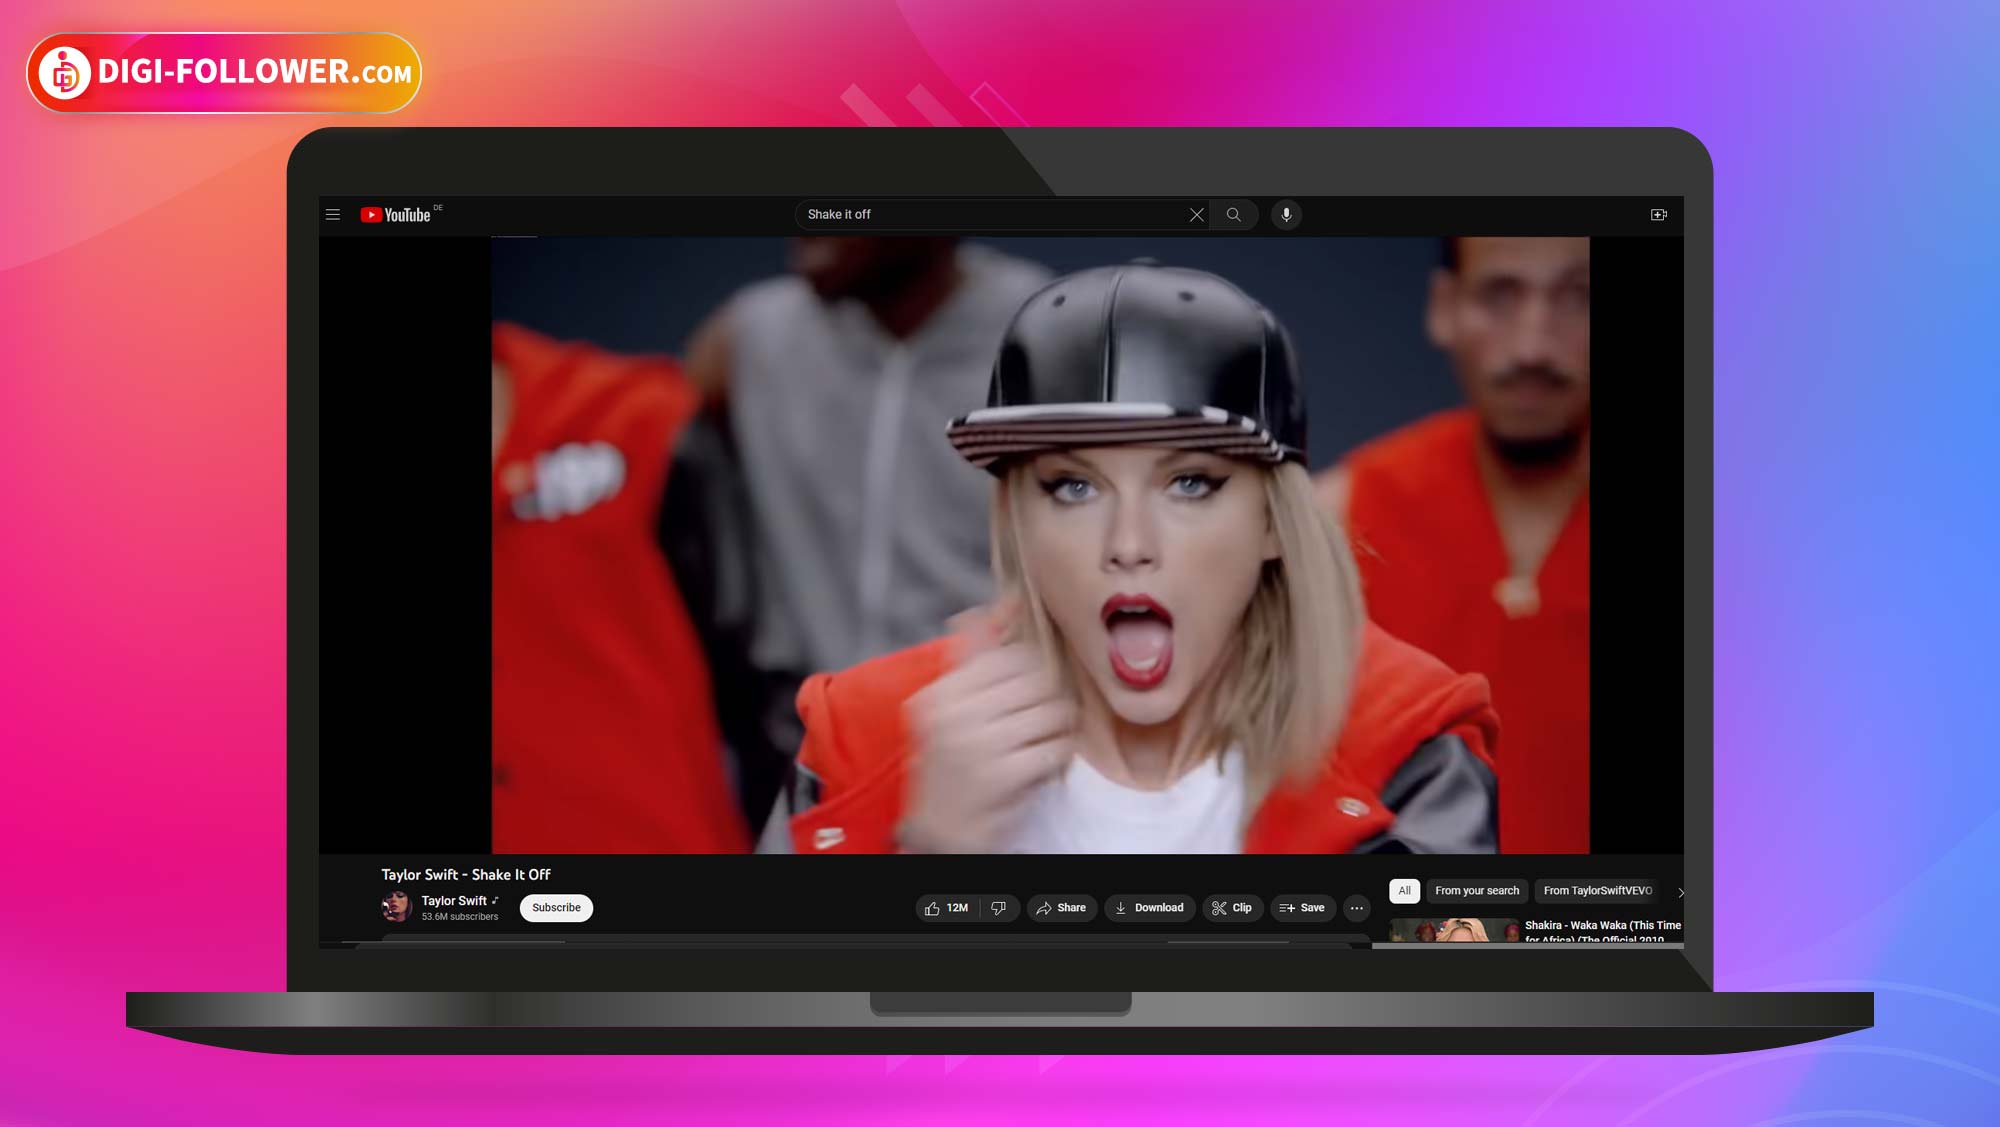2000x1127 pixels.
Task: Pause or play the Shake It Off video
Action: pos(1040,545)
